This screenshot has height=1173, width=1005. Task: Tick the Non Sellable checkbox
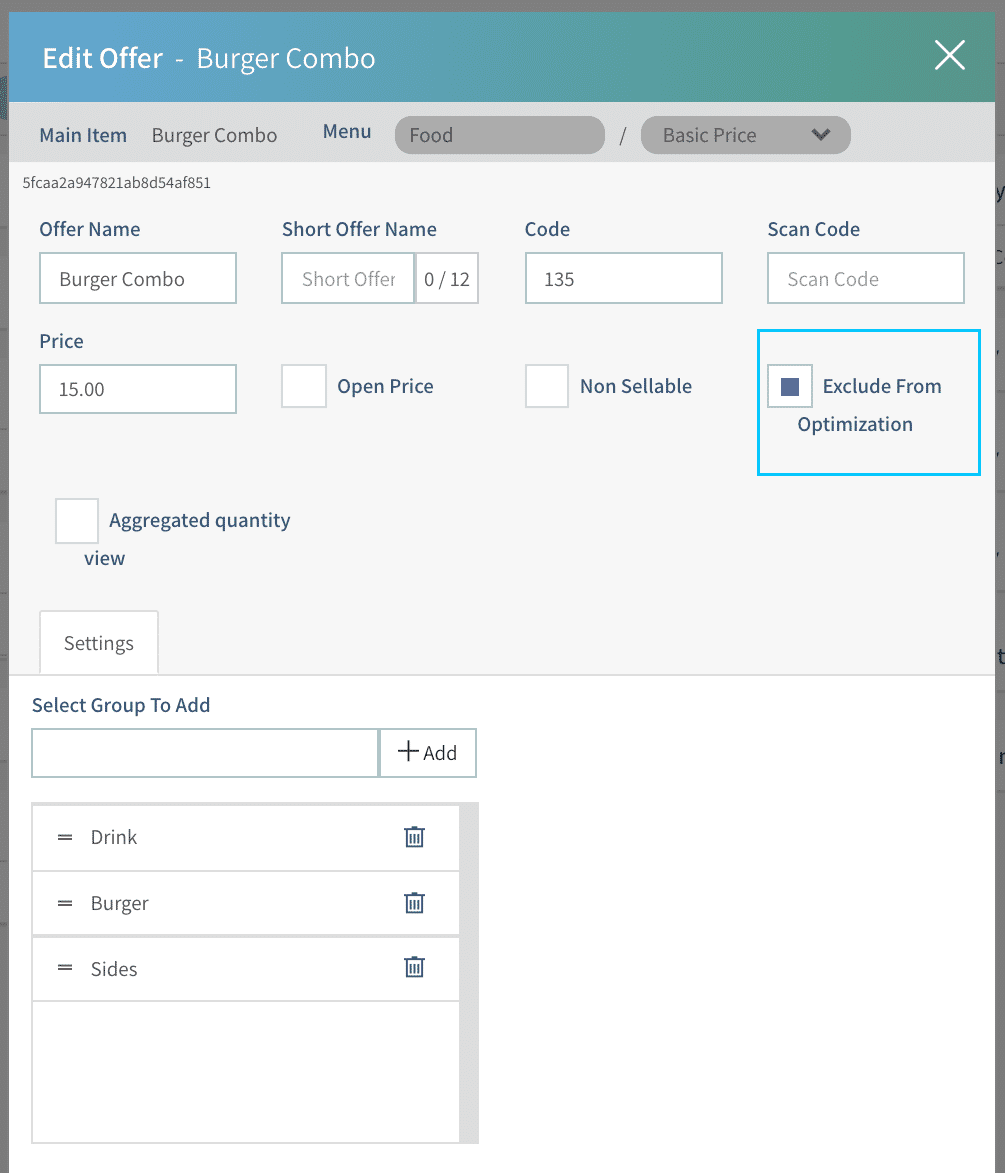pyautogui.click(x=547, y=386)
